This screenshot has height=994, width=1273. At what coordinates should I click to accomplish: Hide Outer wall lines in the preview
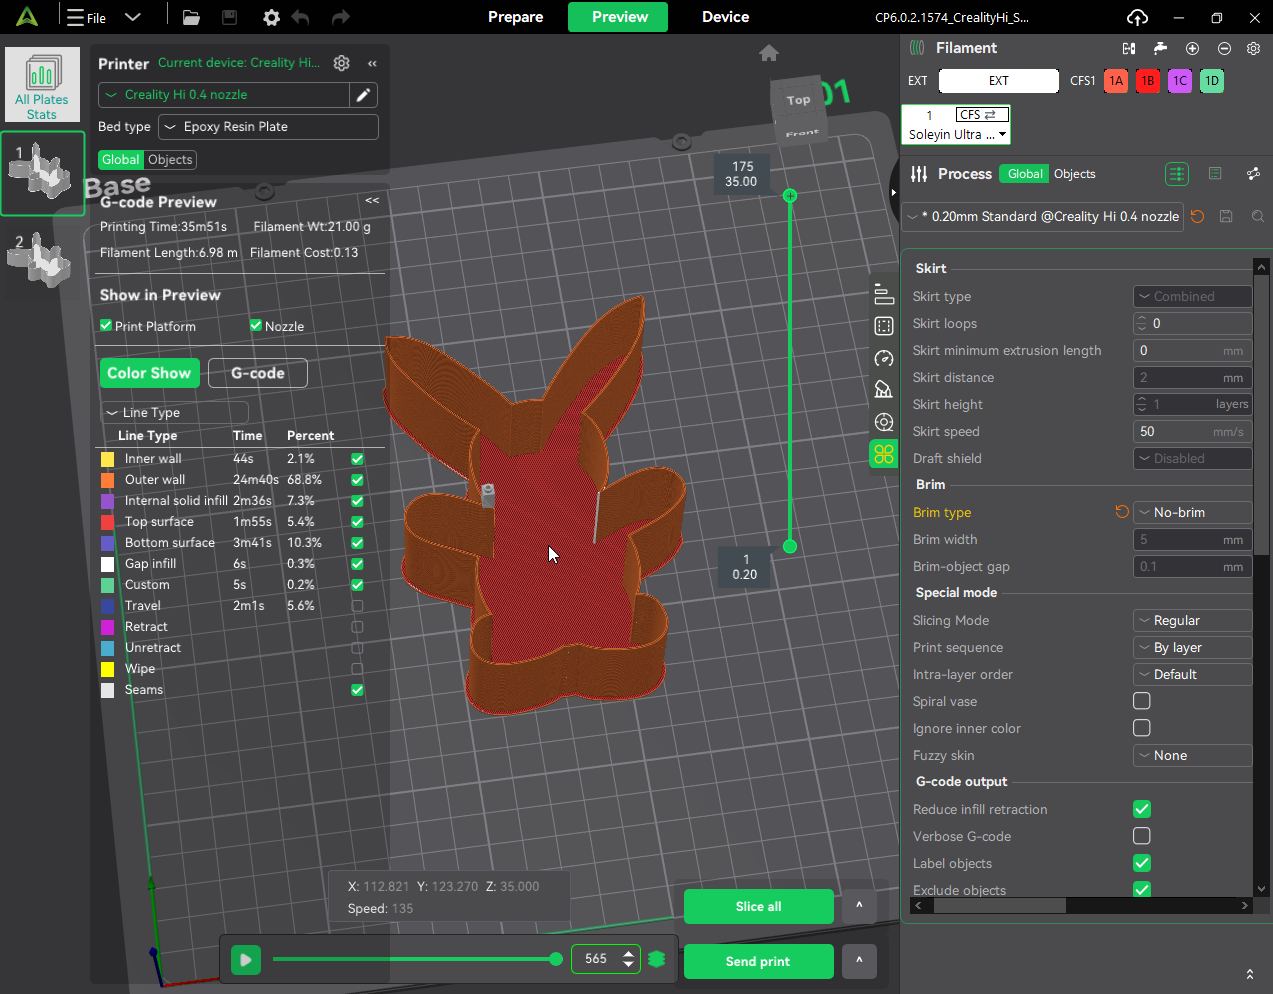point(357,480)
